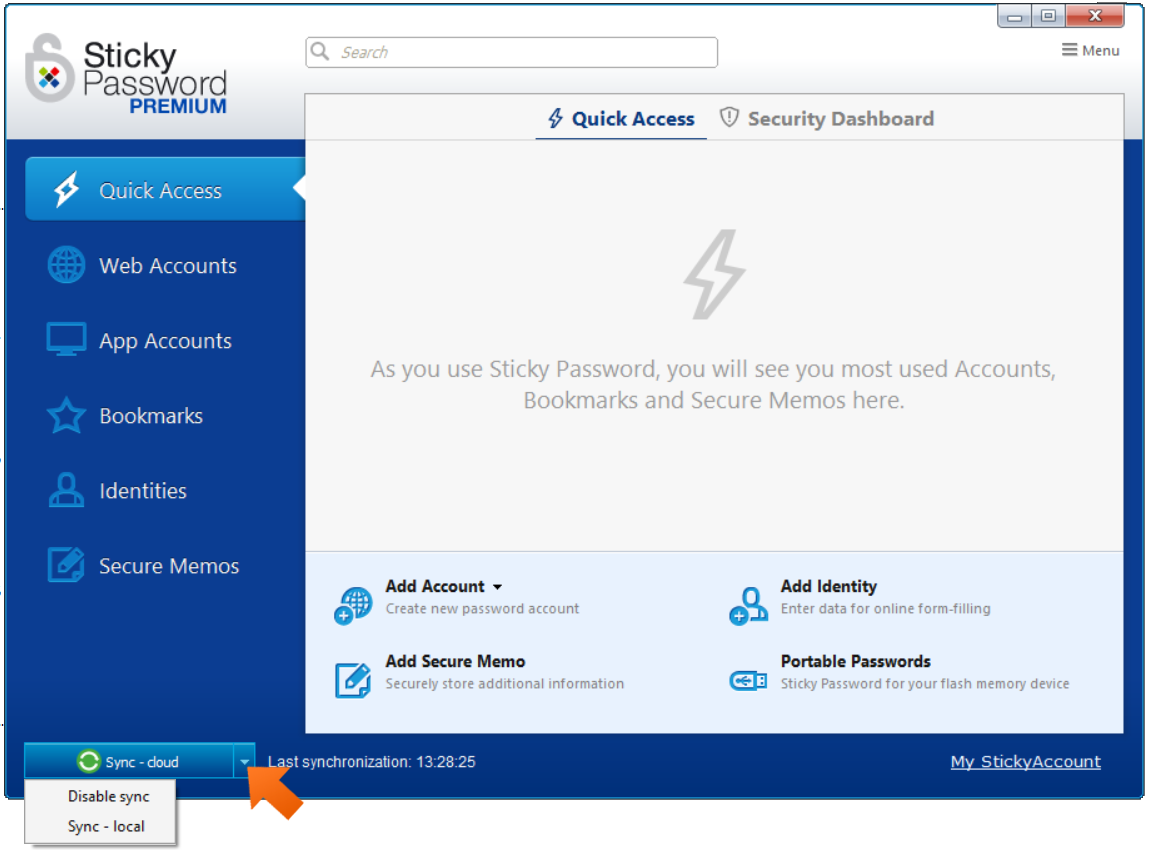Maximize the Sticky Password window
This screenshot has width=1149, height=850.
point(1049,16)
